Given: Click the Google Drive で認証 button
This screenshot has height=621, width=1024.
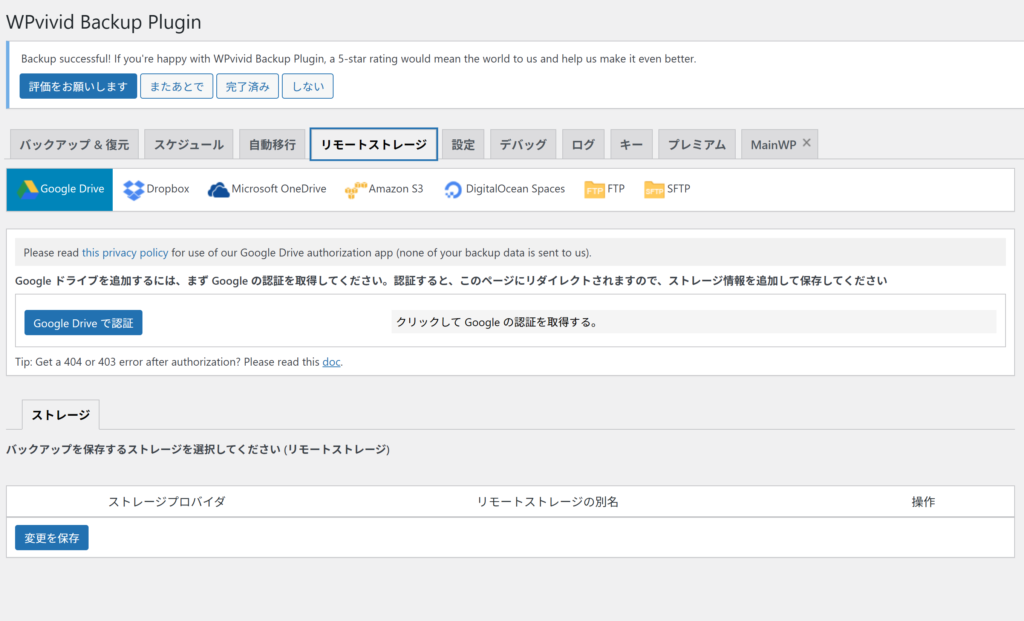Looking at the screenshot, I should (x=84, y=323).
